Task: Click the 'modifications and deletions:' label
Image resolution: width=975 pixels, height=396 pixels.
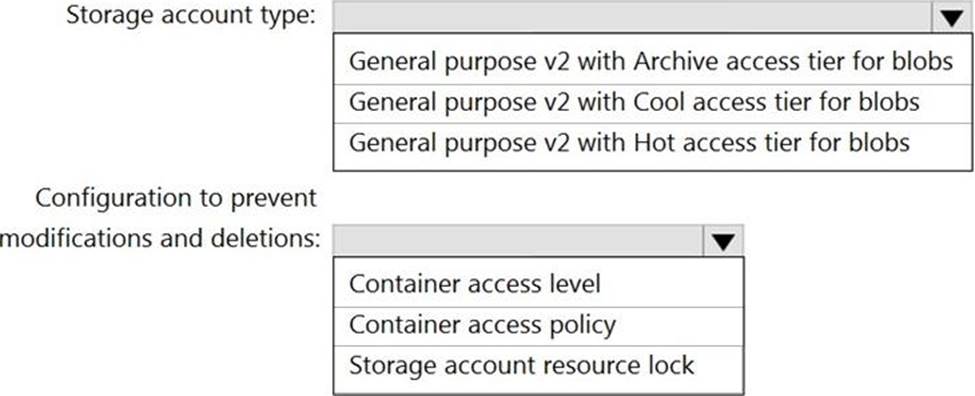Action: pos(160,239)
